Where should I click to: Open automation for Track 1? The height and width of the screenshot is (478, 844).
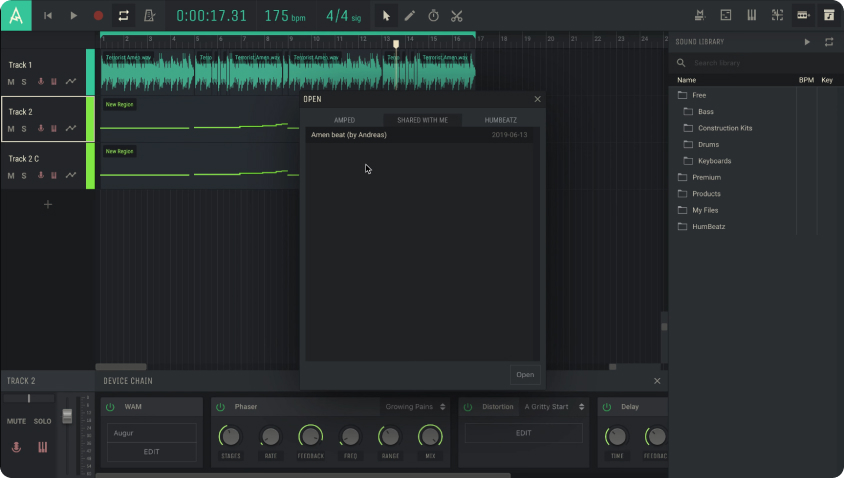point(71,82)
